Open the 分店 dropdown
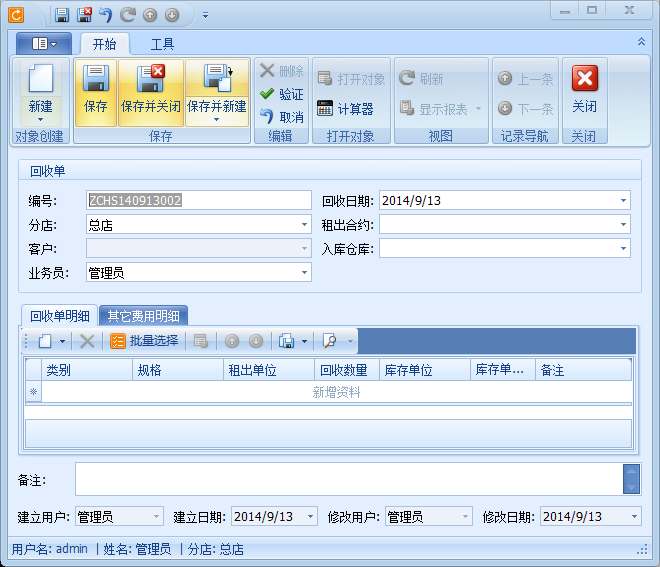 (304, 225)
